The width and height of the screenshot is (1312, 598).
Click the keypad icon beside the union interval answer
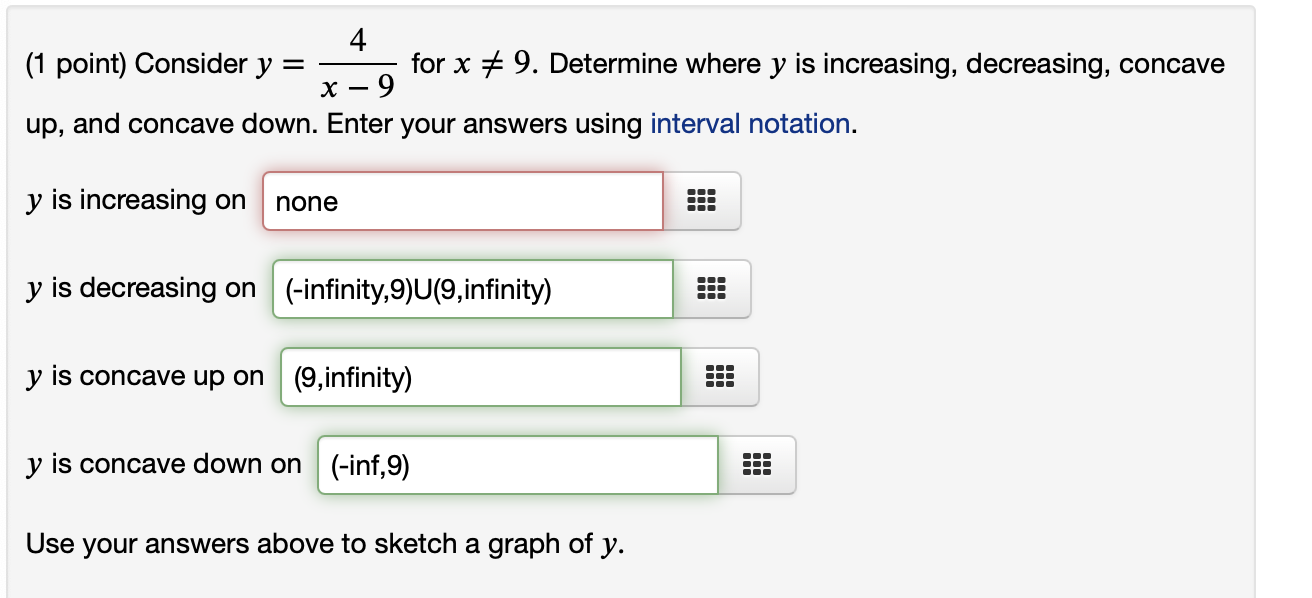[711, 289]
